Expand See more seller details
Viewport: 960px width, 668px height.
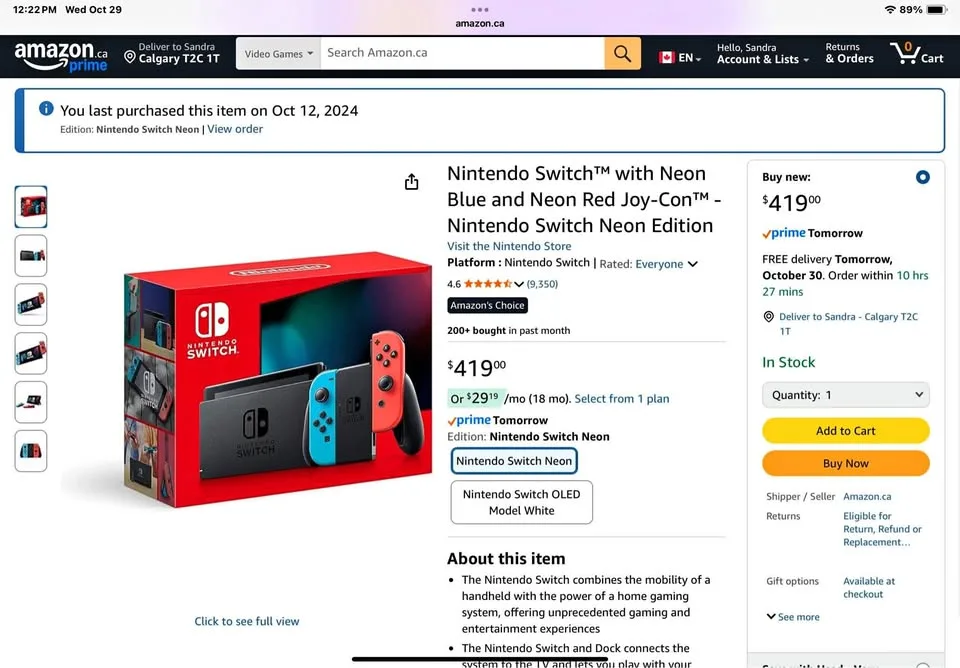(793, 617)
